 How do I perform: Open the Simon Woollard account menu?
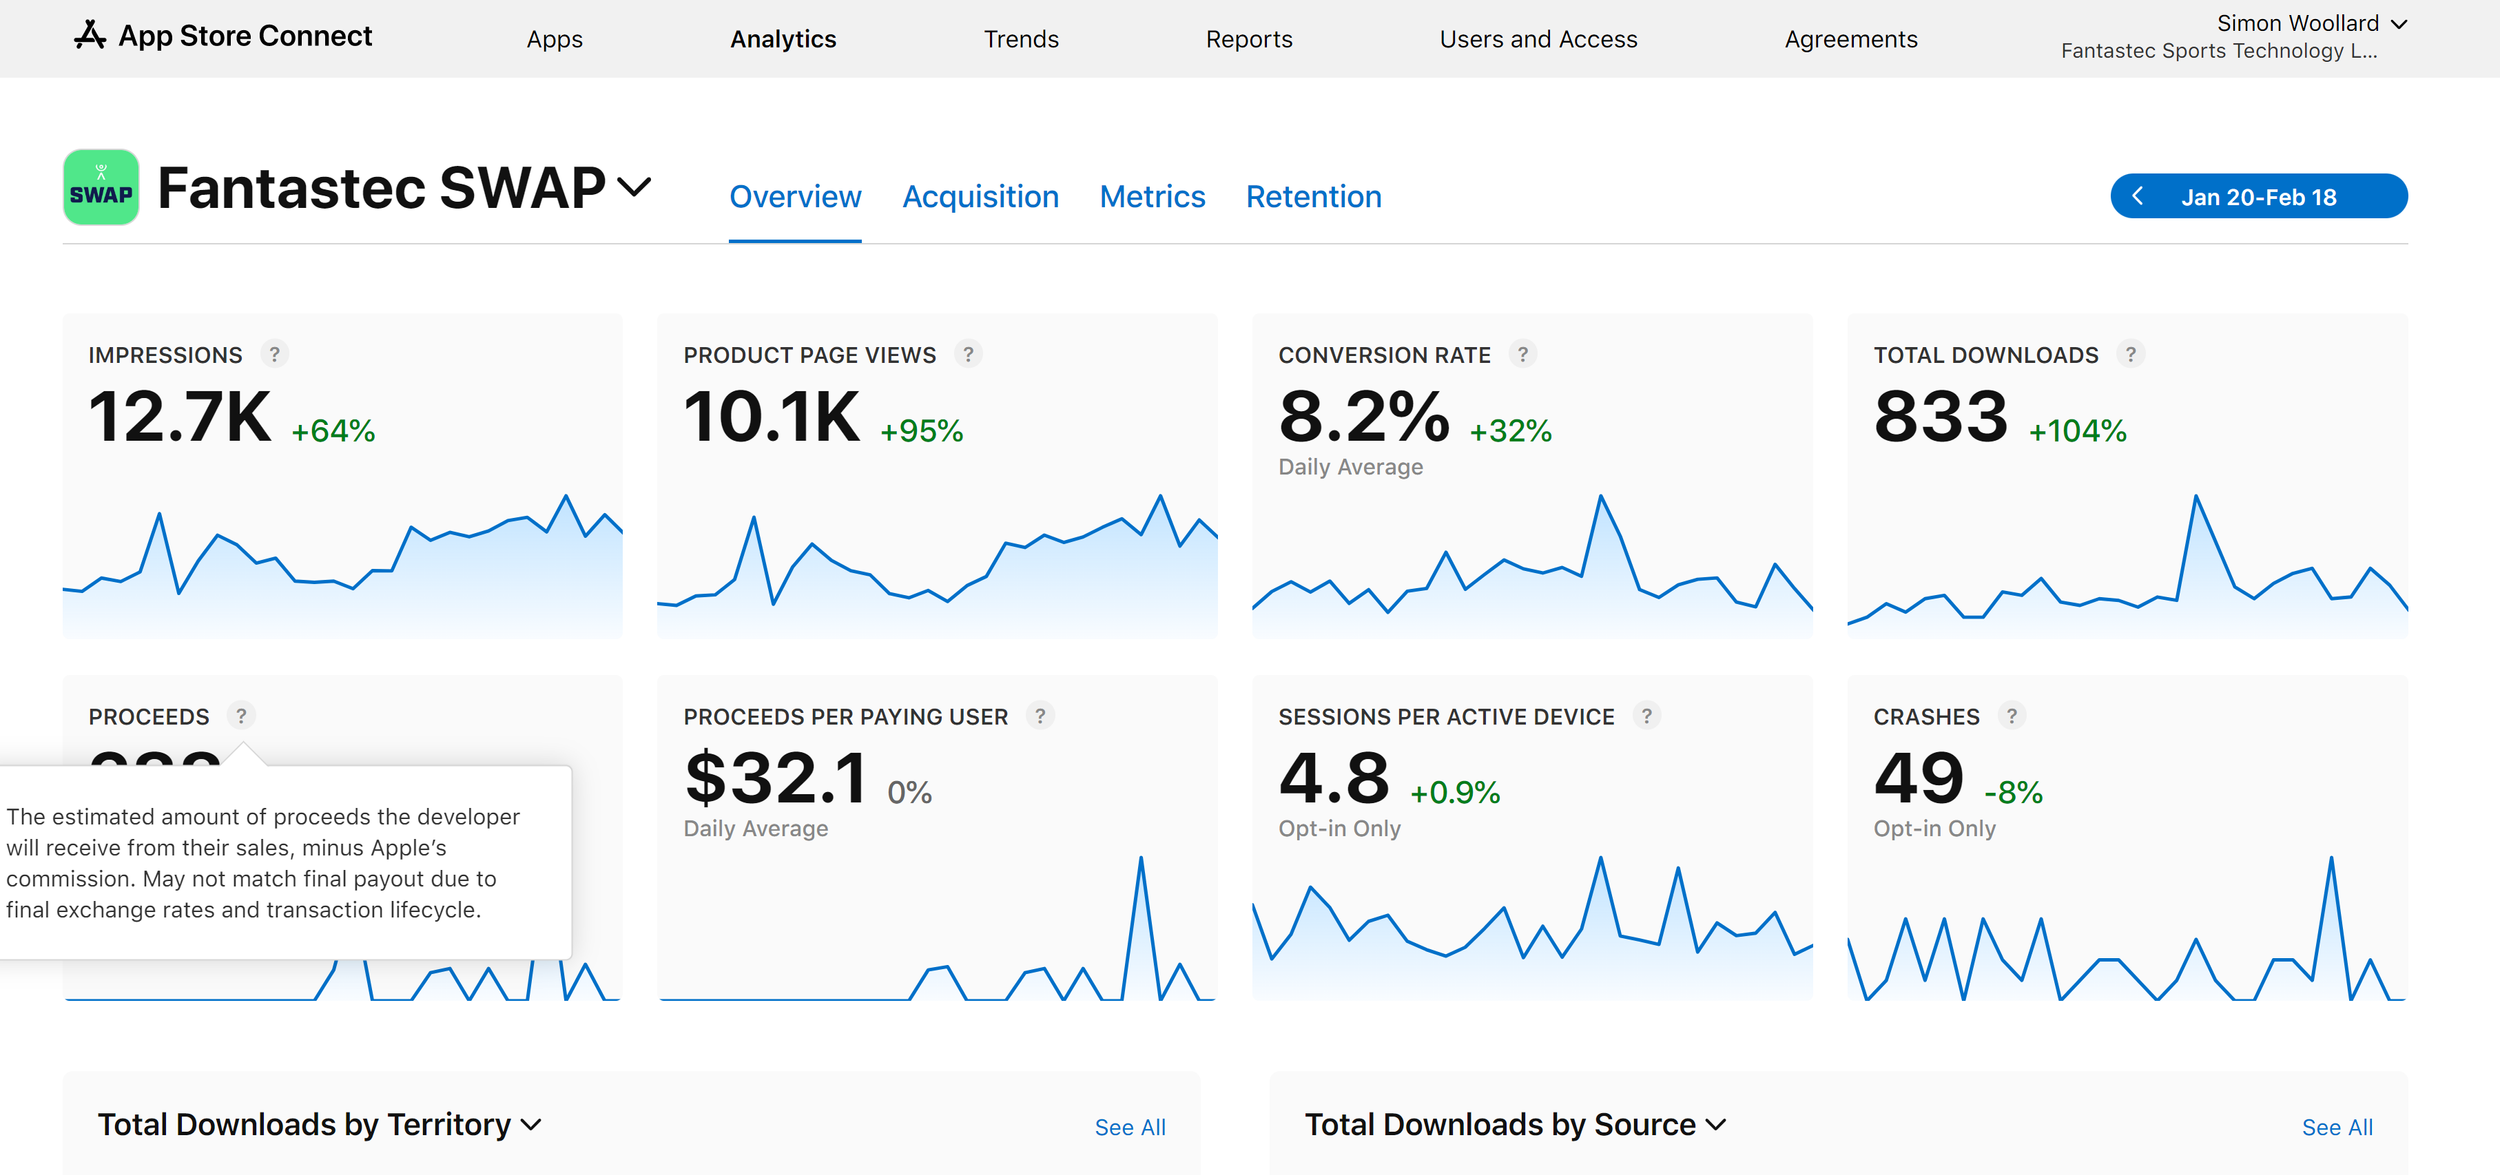2311,23
